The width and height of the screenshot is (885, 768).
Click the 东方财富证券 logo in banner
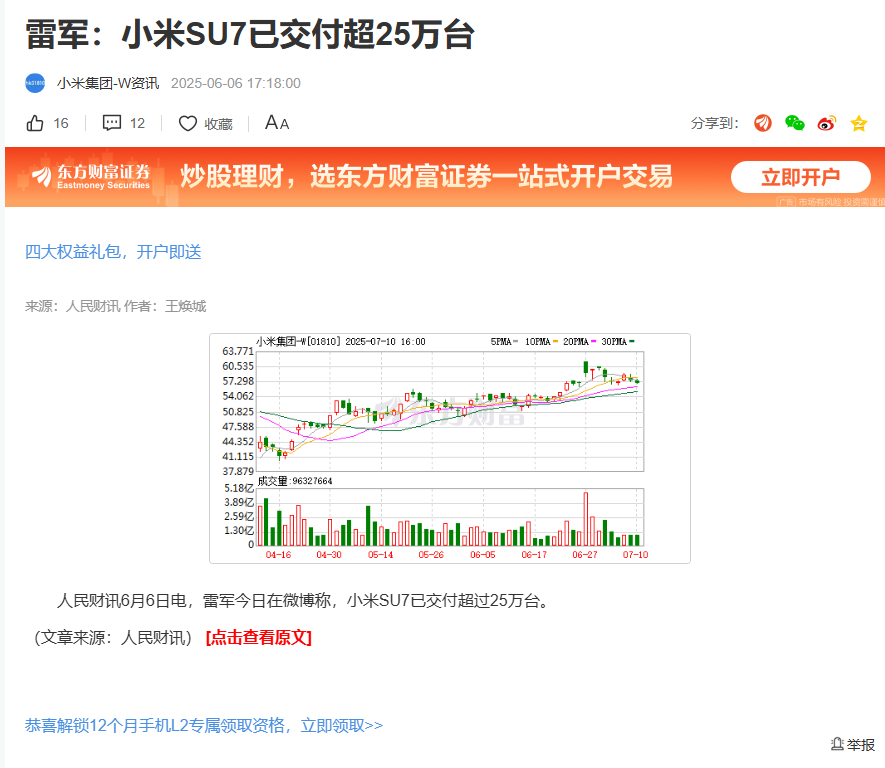(x=91, y=176)
